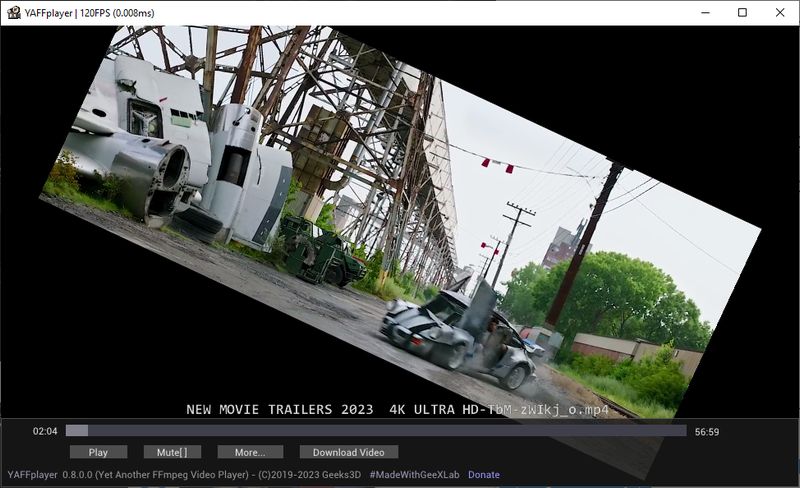Click the 56:59 total duration label
The image size is (800, 488).
(x=707, y=432)
